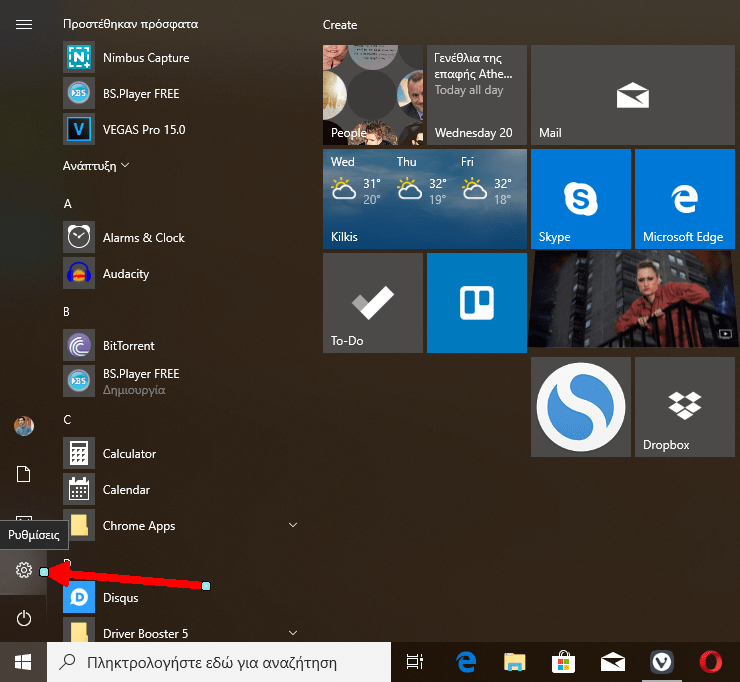Screen dimensions: 740x682
Task: Open Settings gear icon
Action: (x=24, y=570)
